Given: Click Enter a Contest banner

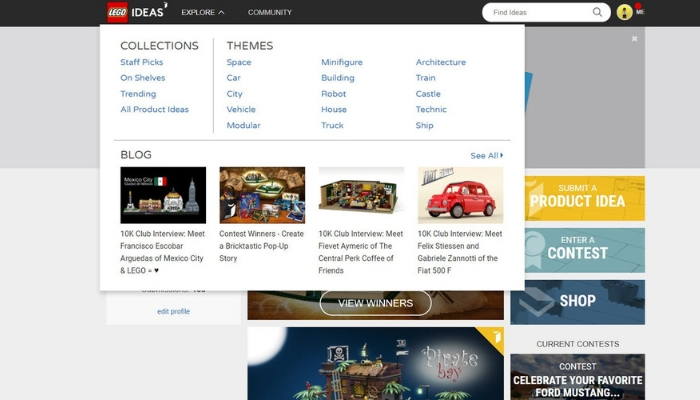Looking at the screenshot, I should pyautogui.click(x=584, y=250).
